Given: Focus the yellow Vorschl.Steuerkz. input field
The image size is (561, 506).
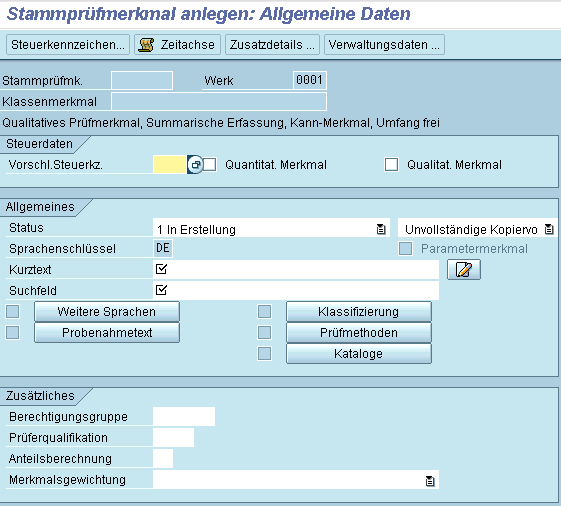Looking at the screenshot, I should click(x=170, y=165).
